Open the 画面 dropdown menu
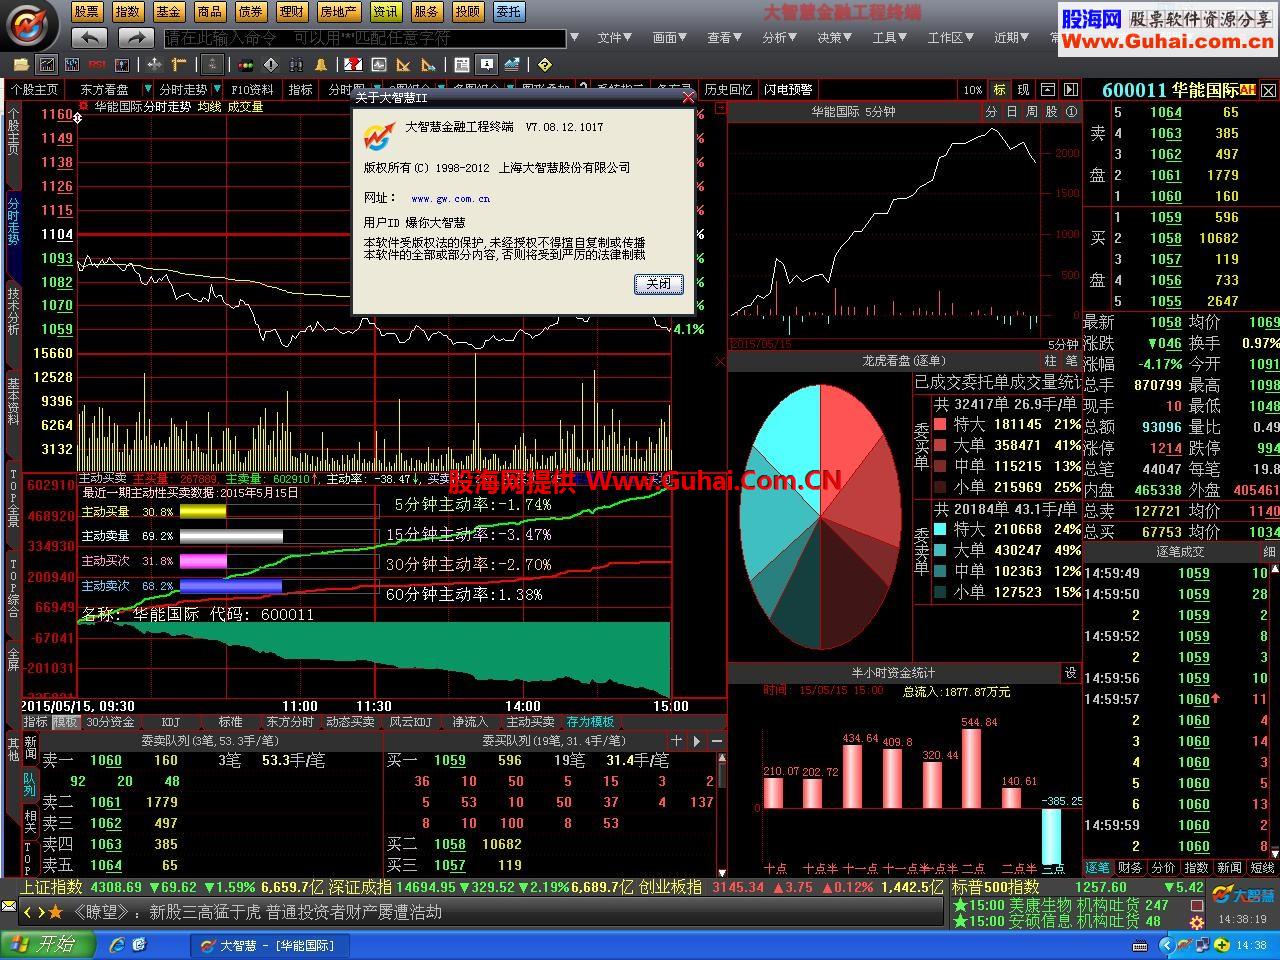The image size is (1280, 960). point(669,37)
